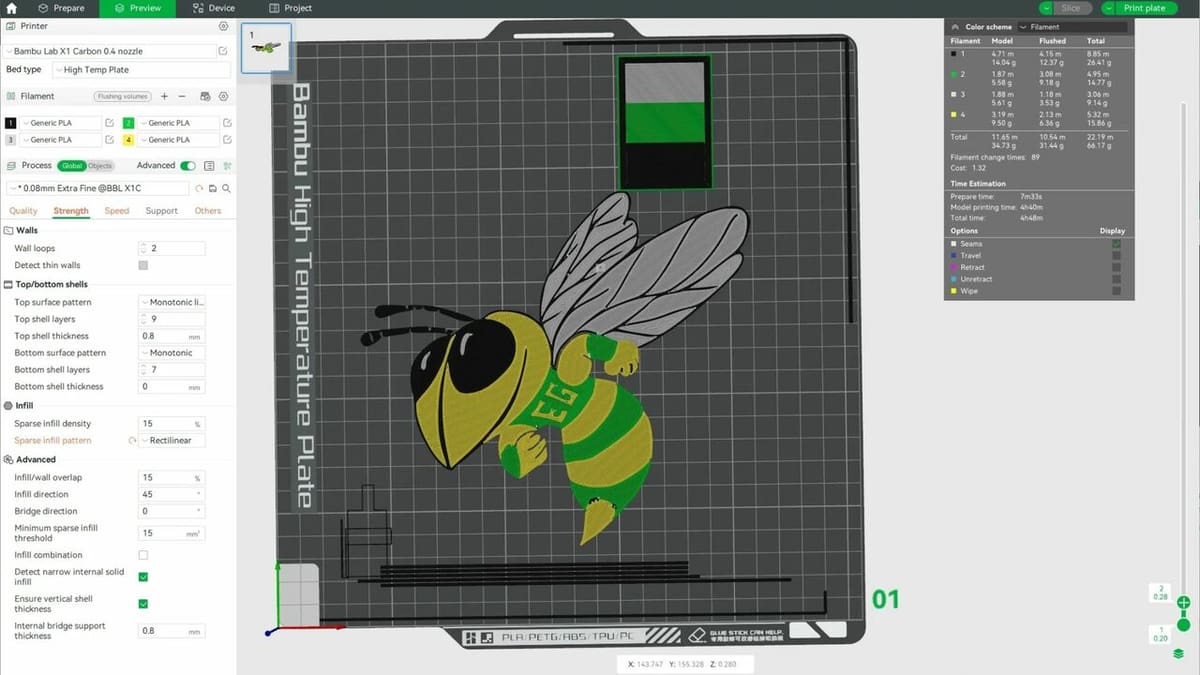The height and width of the screenshot is (675, 1200).
Task: Show Unretract display checkbox
Action: tap(1116, 280)
